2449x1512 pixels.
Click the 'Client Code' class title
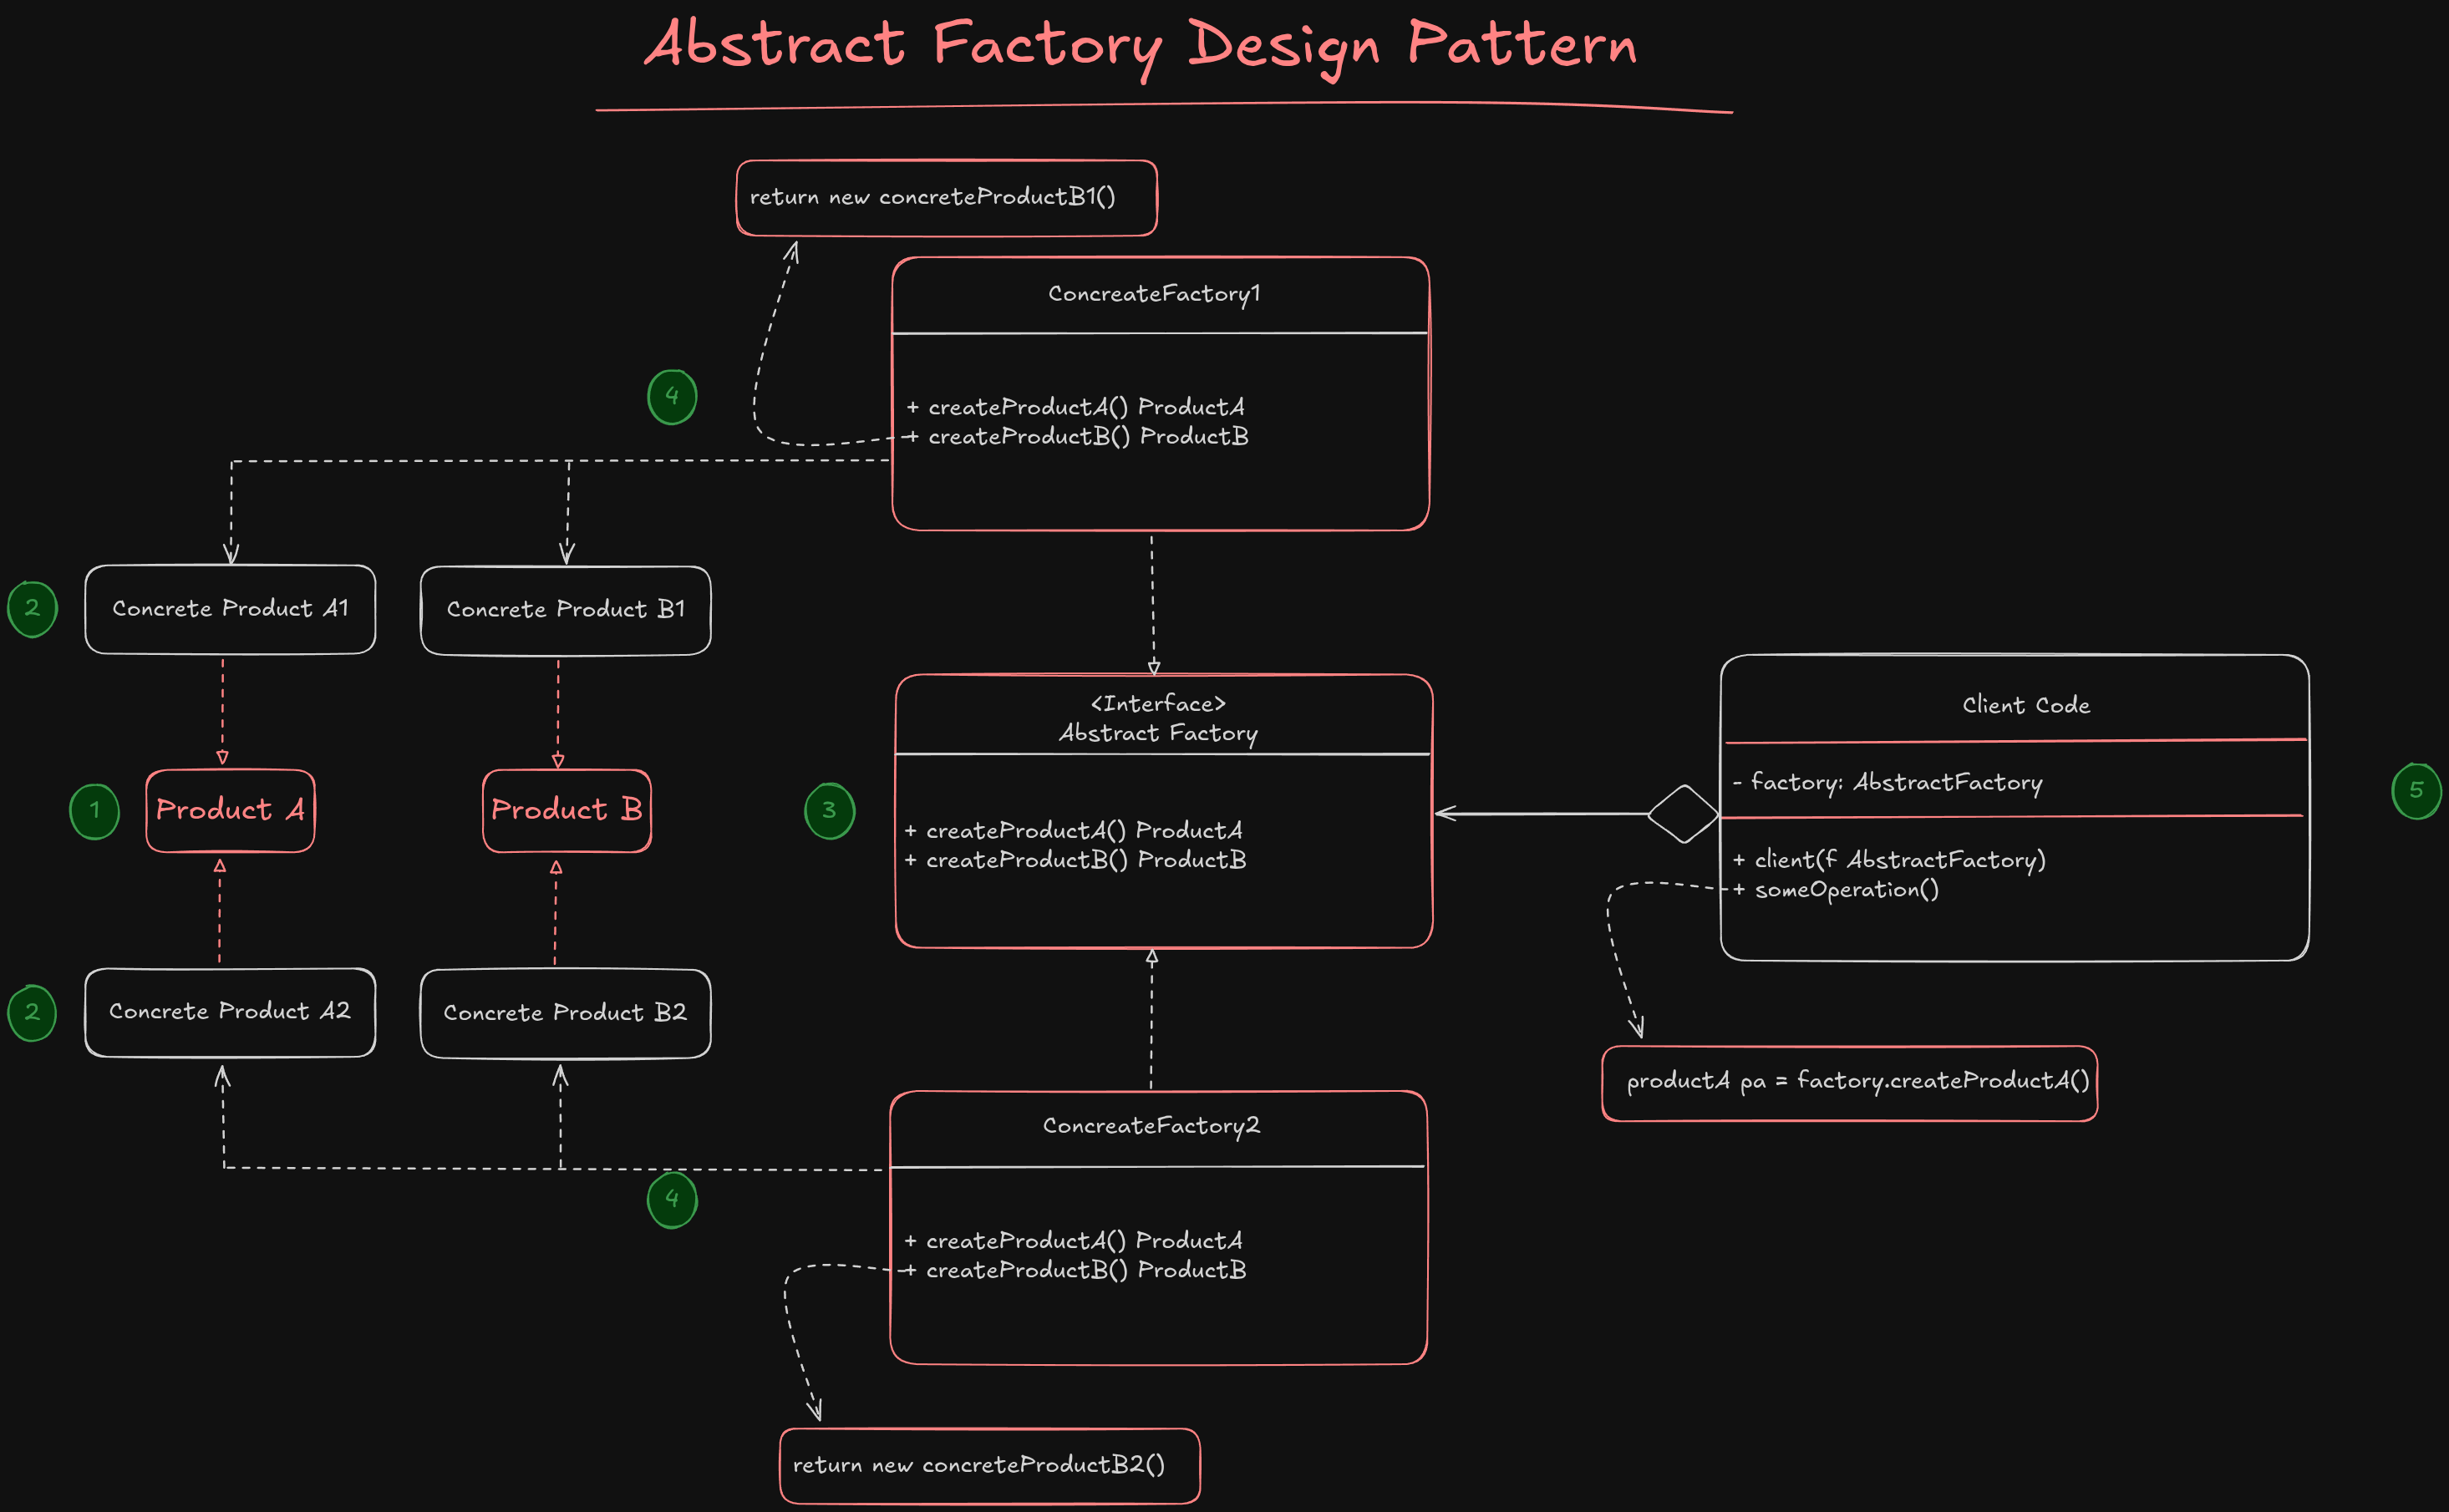pyautogui.click(x=2026, y=705)
